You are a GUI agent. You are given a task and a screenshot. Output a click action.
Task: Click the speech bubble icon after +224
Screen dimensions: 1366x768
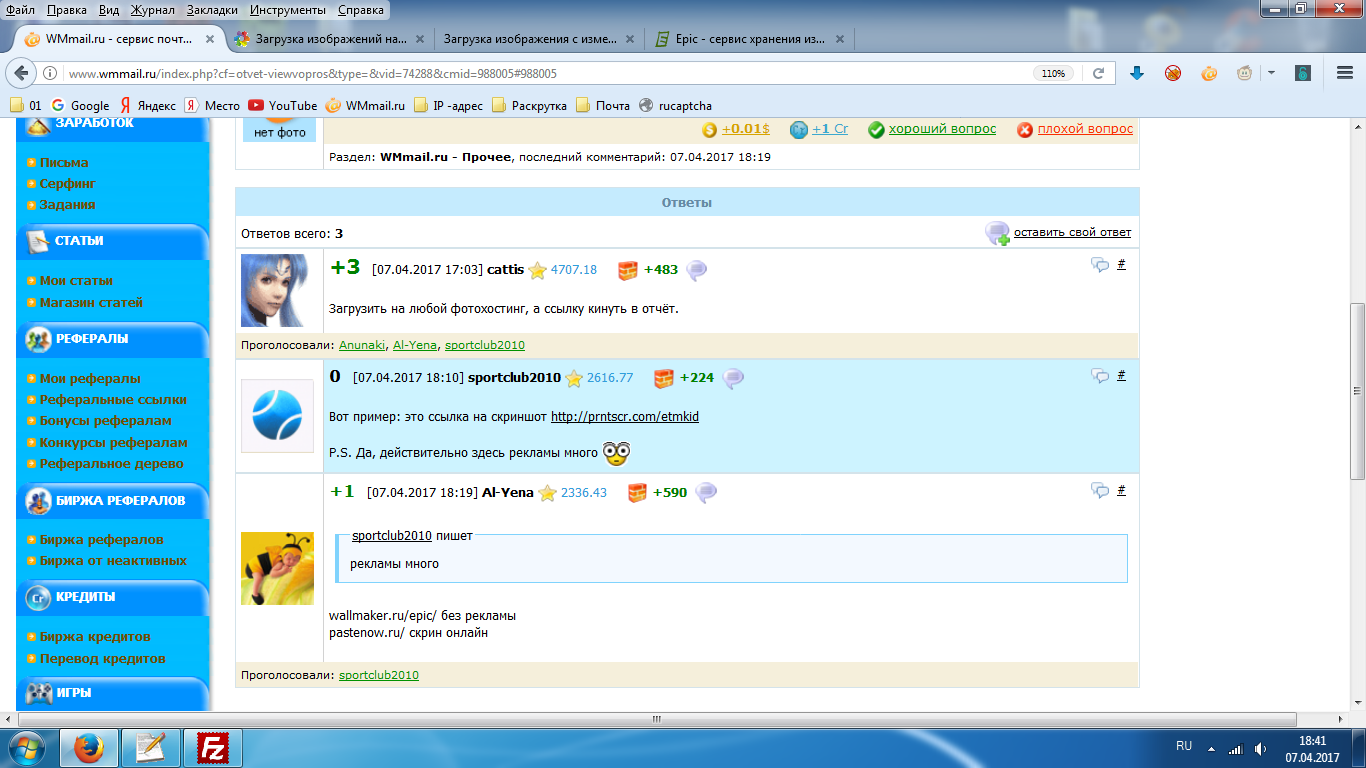[733, 379]
